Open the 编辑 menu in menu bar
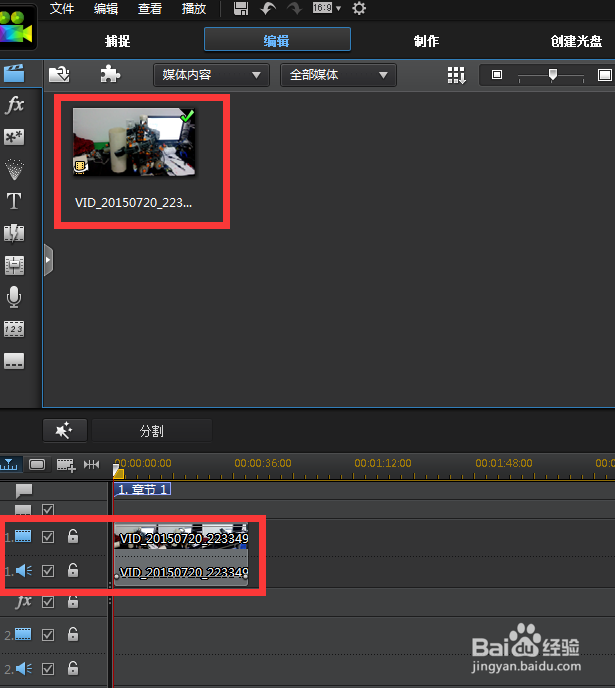The width and height of the screenshot is (615, 688). pyautogui.click(x=106, y=8)
